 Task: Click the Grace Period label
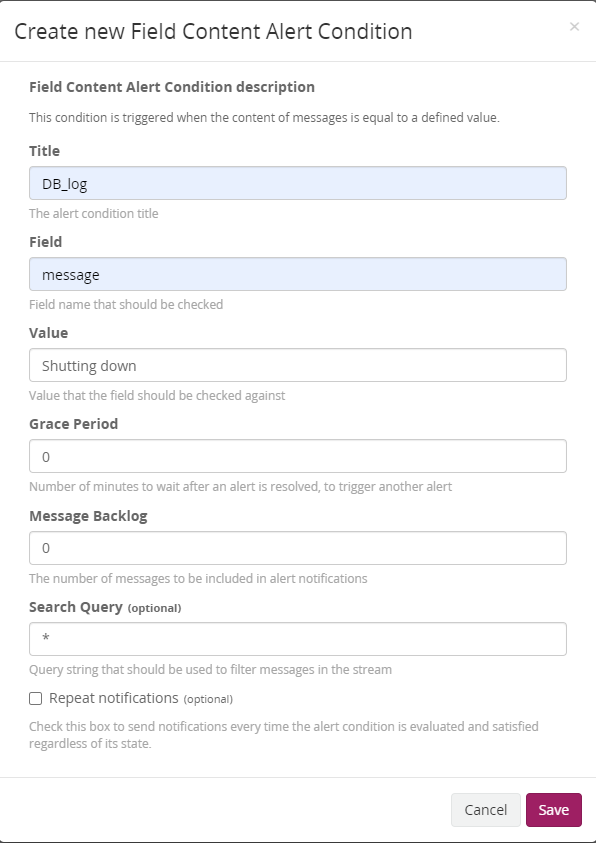(x=73, y=424)
